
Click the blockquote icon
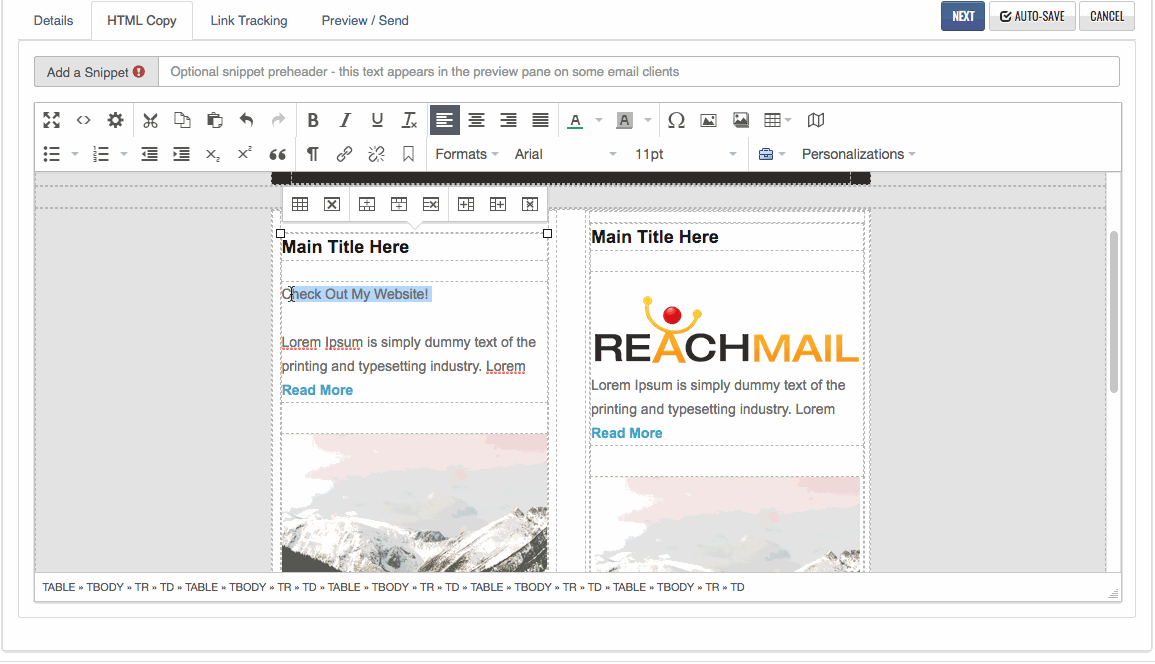click(x=278, y=154)
